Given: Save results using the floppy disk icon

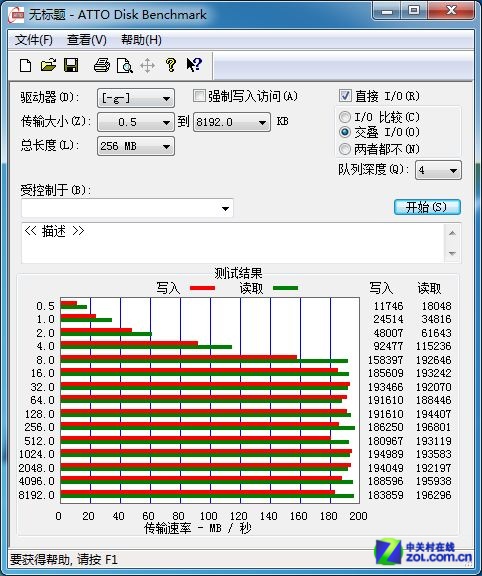Looking at the screenshot, I should point(71,65).
